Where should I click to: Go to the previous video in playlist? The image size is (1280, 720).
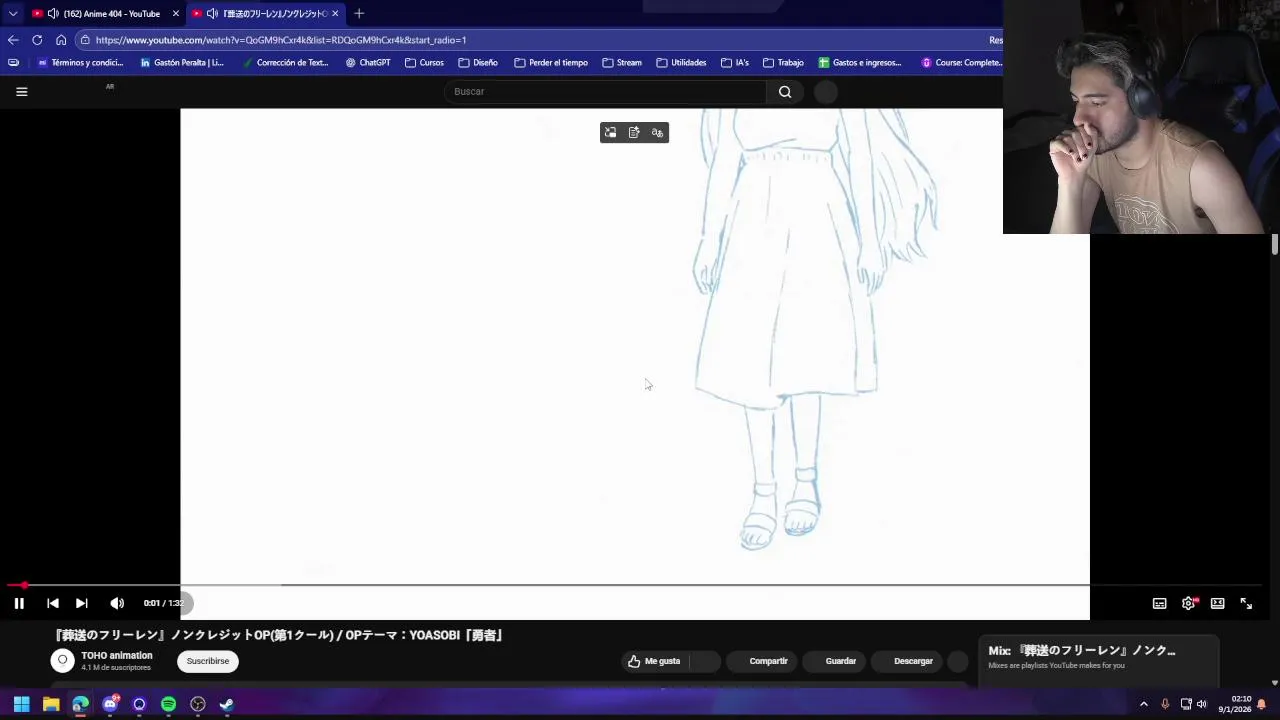pos(53,603)
